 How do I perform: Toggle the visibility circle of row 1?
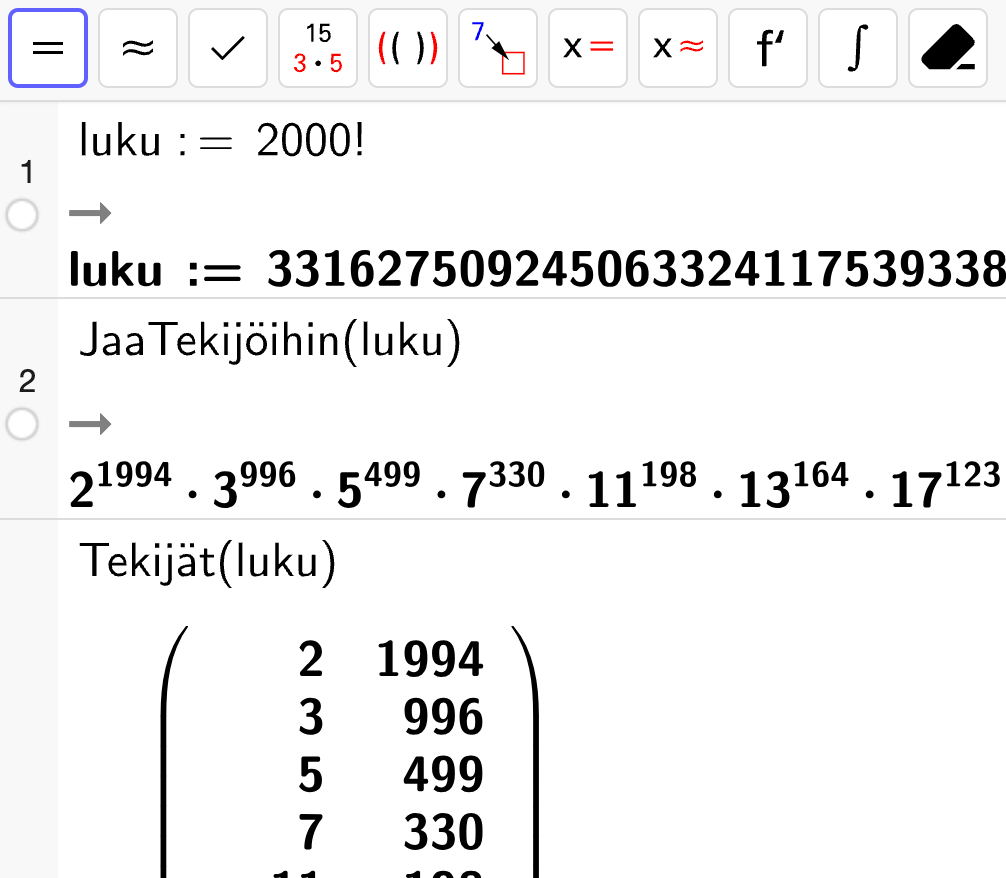[x=22, y=215]
